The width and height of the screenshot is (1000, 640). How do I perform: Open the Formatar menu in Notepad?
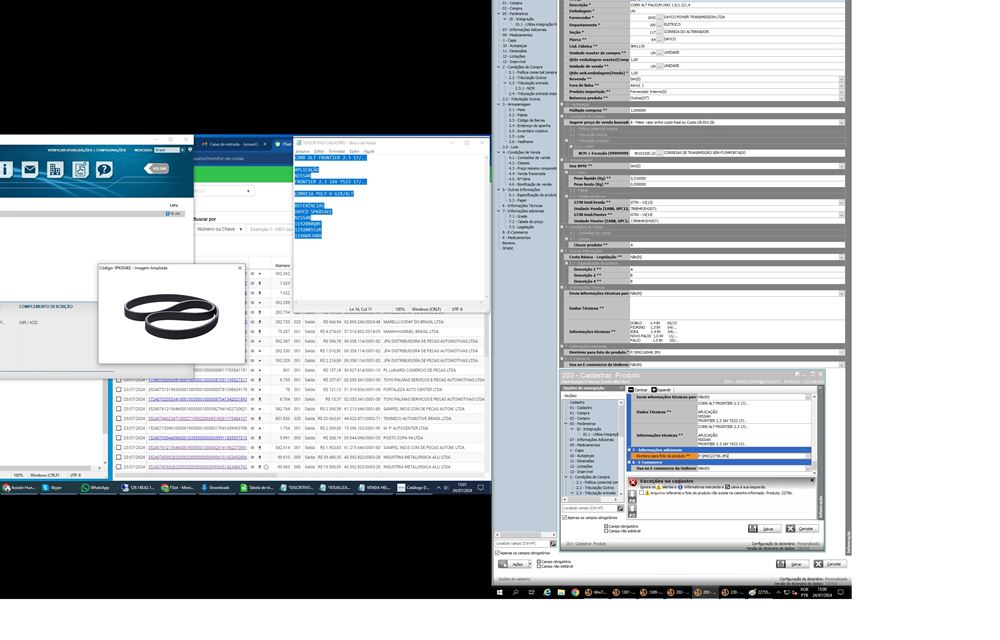point(336,151)
